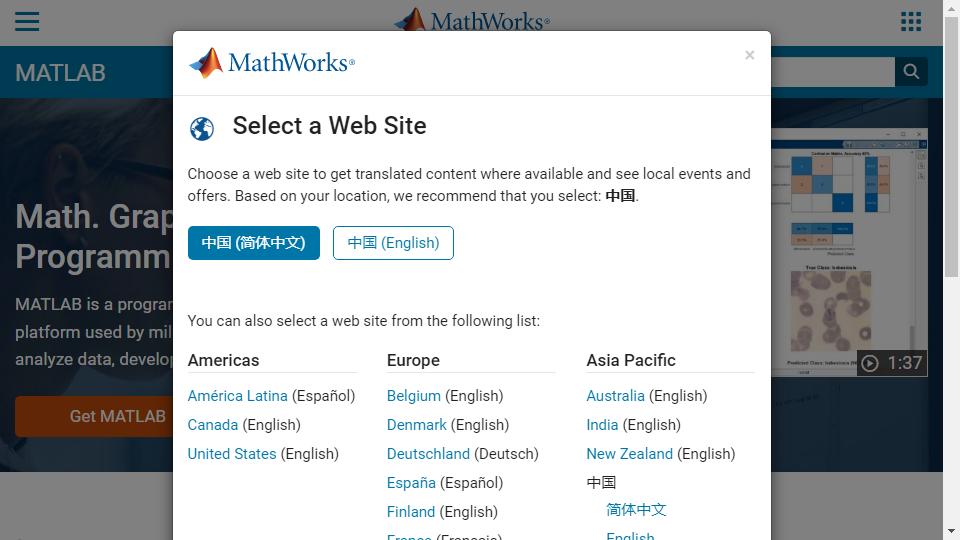The image size is (960, 540).
Task: Select the 中国 (简体中文) button
Action: coord(254,243)
